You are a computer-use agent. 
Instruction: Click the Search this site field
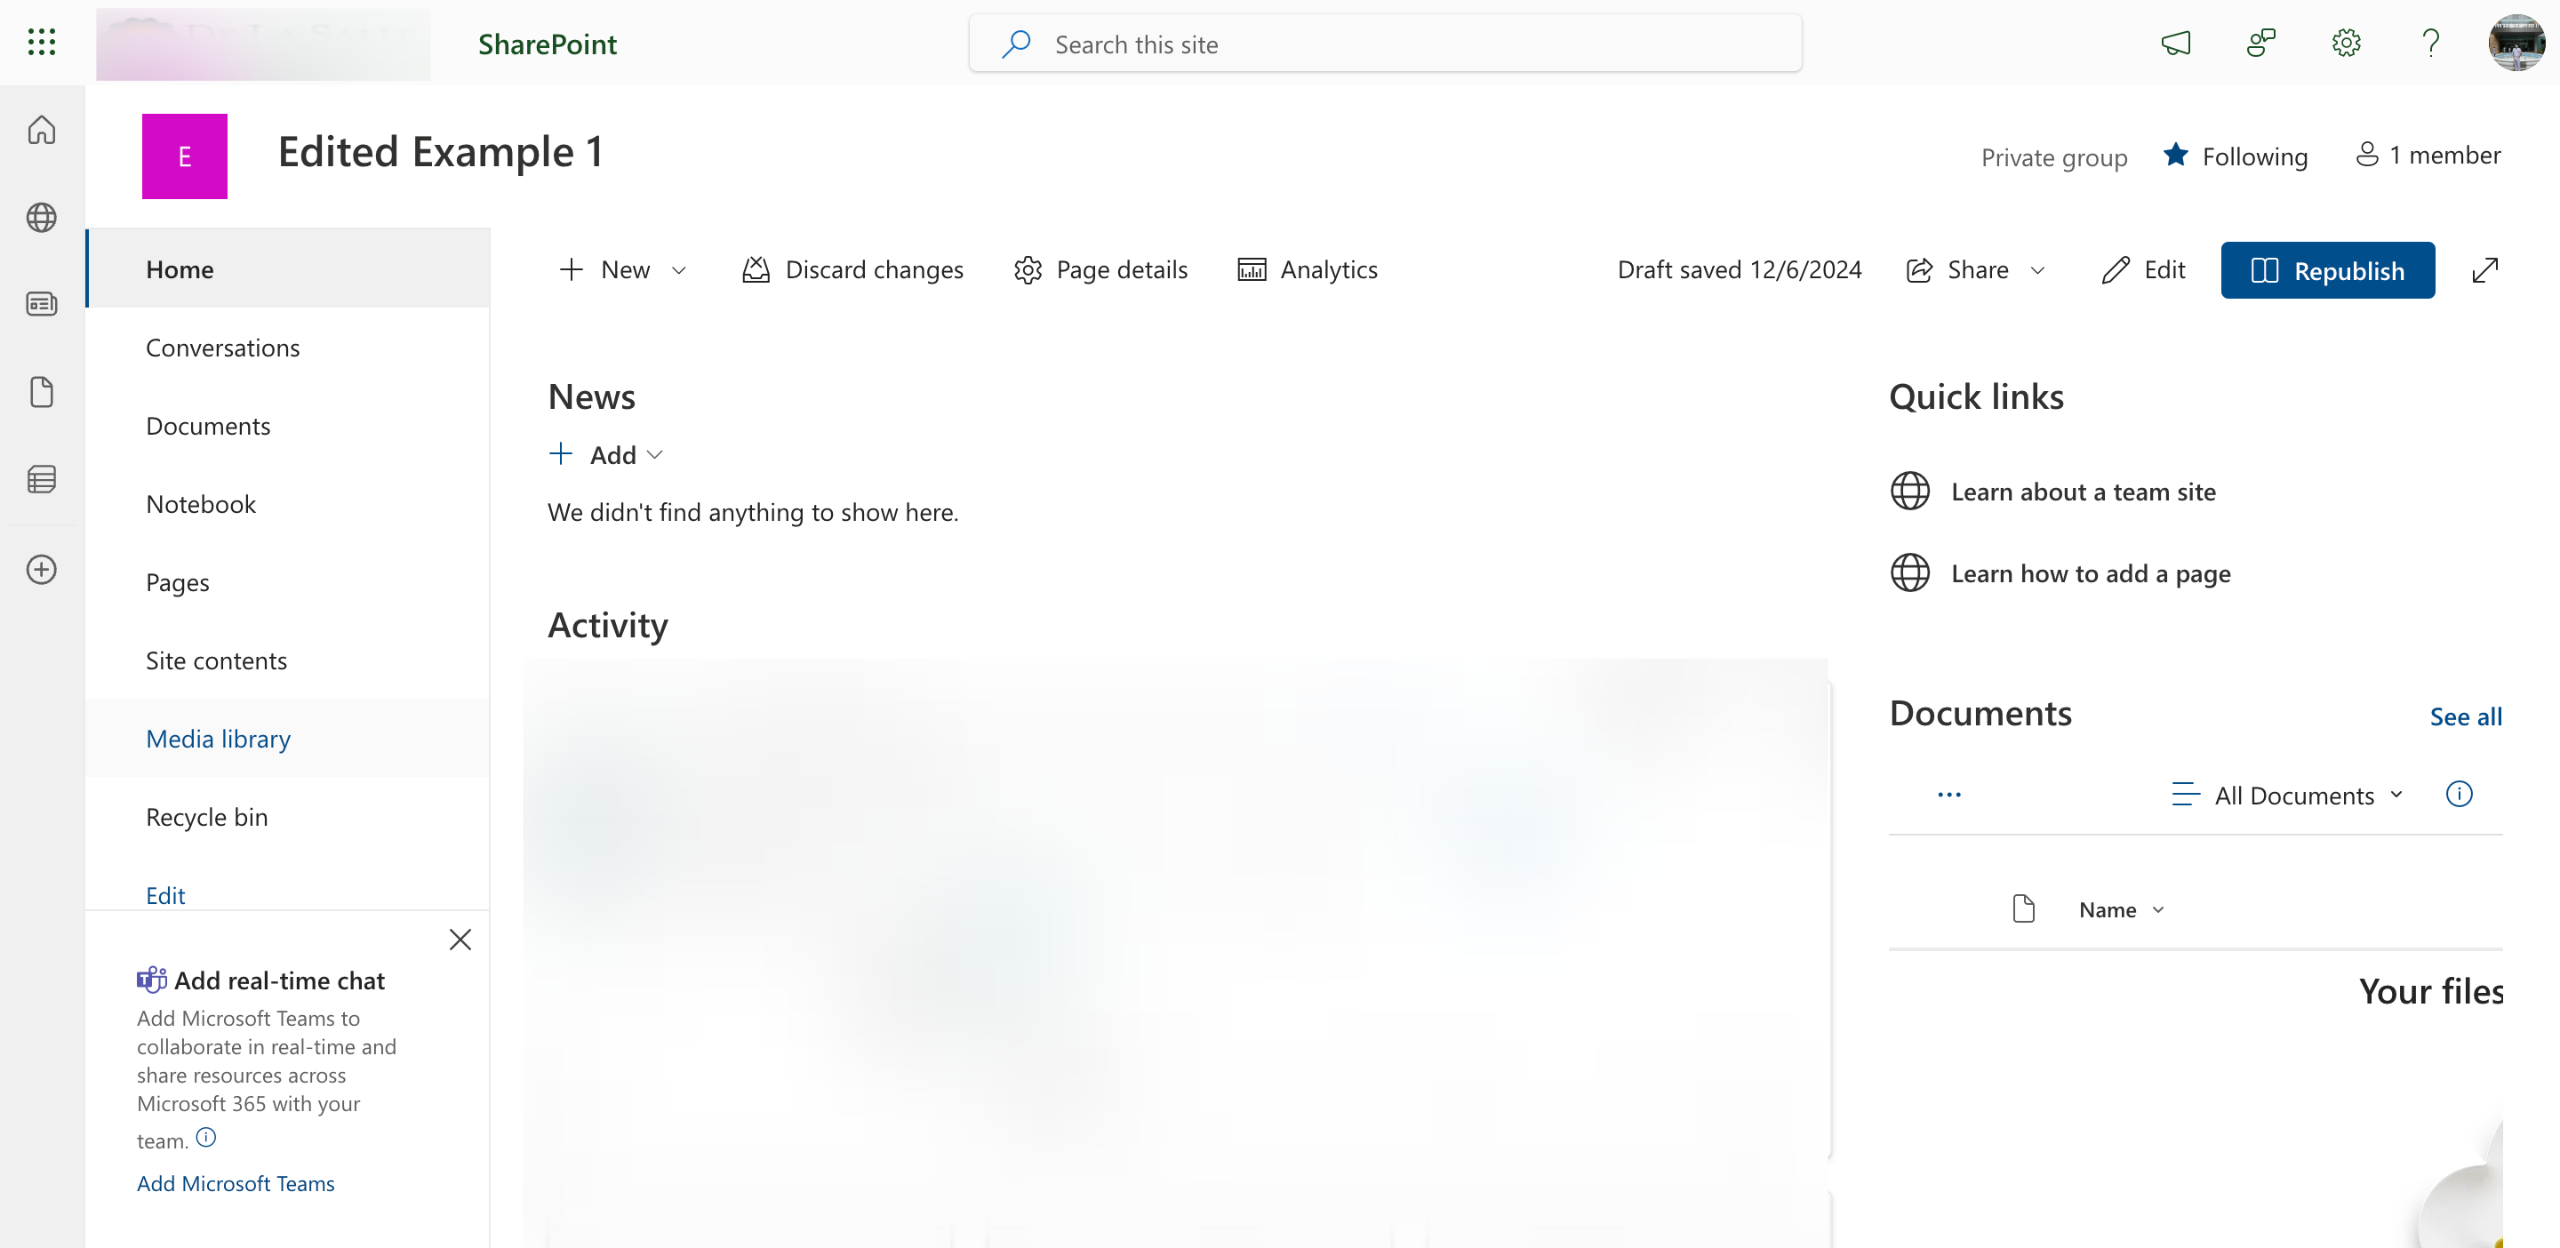(x=1385, y=44)
